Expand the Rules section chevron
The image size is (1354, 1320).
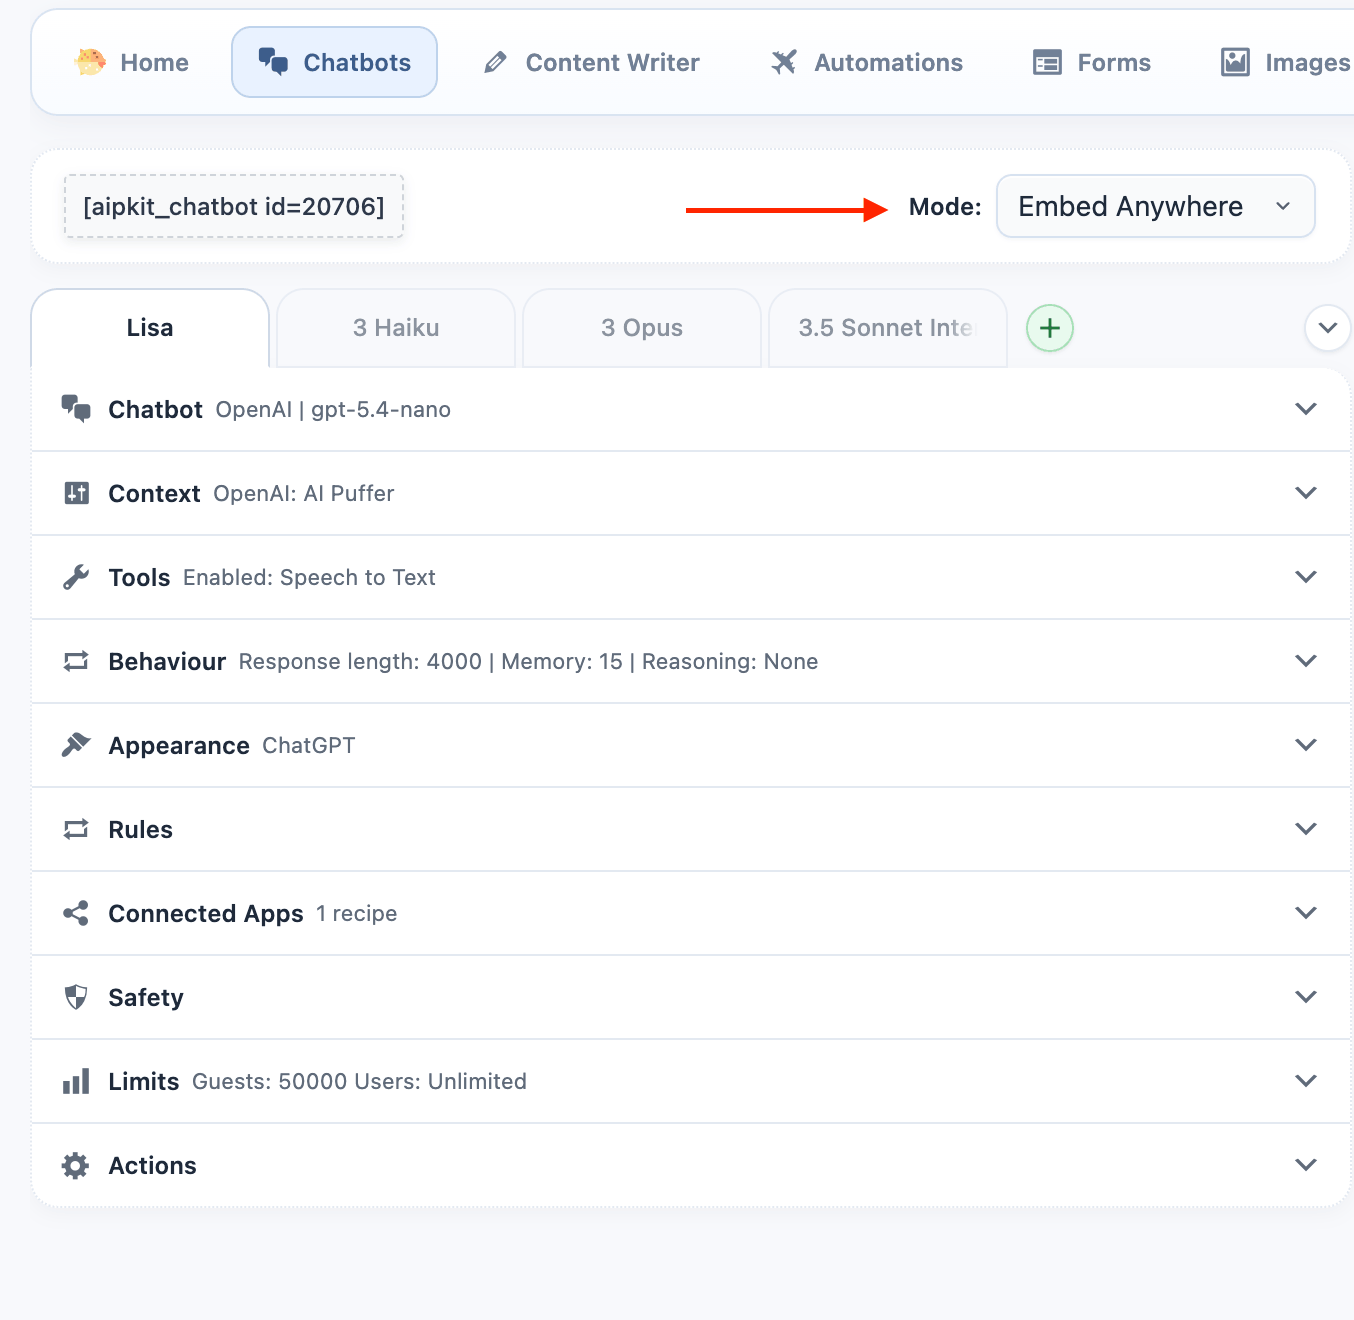[x=1305, y=829]
